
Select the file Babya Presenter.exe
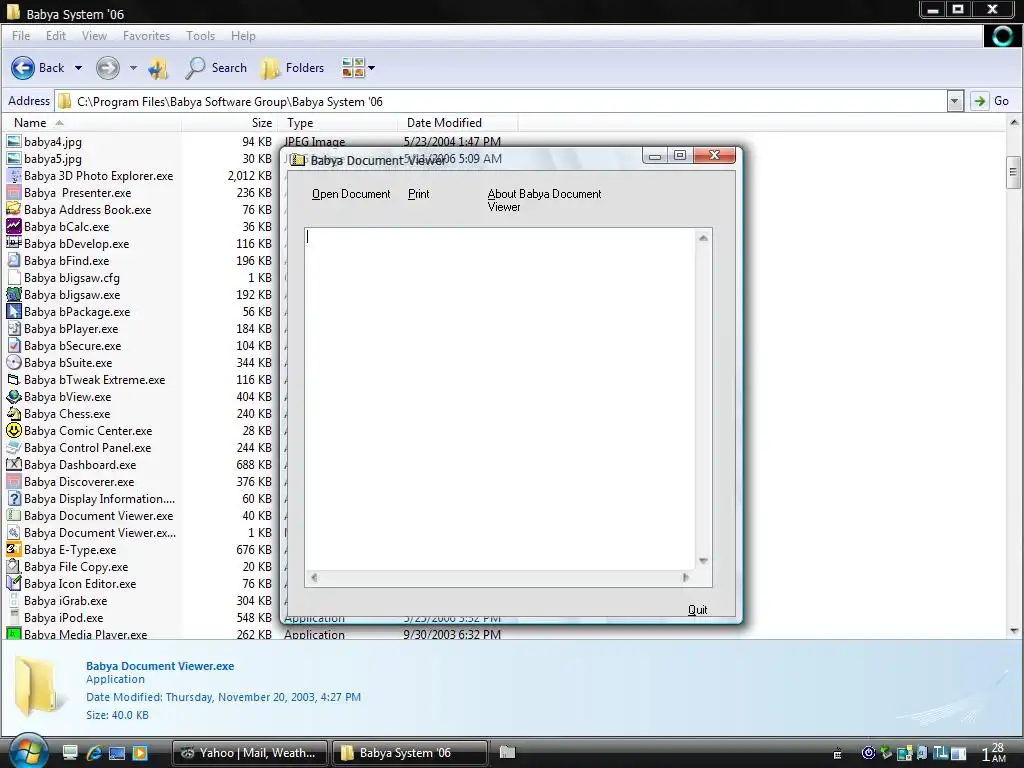(x=69, y=193)
